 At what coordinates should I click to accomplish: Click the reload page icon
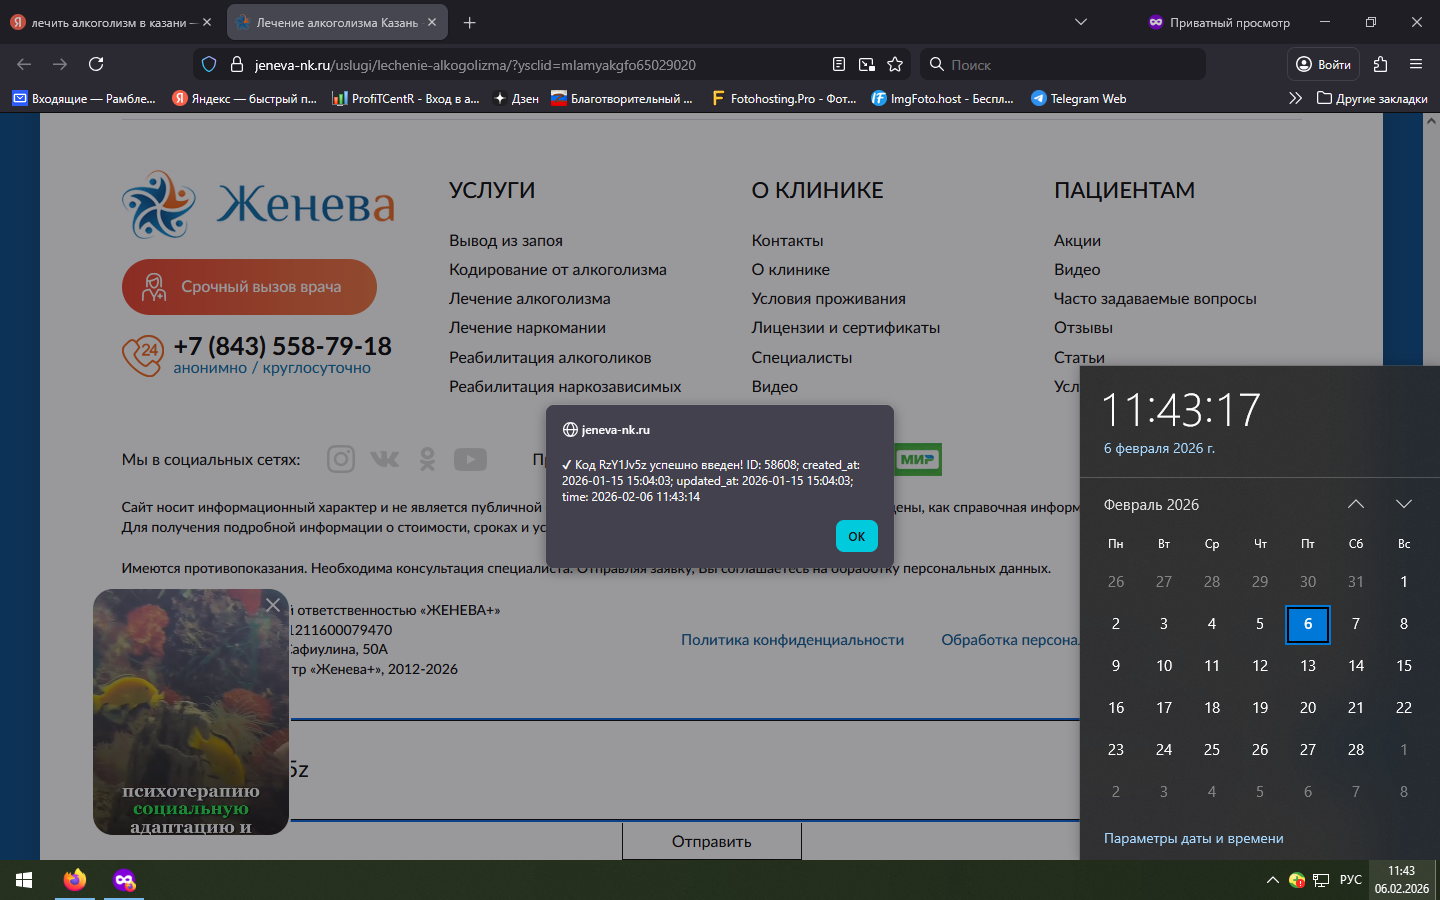click(x=96, y=64)
